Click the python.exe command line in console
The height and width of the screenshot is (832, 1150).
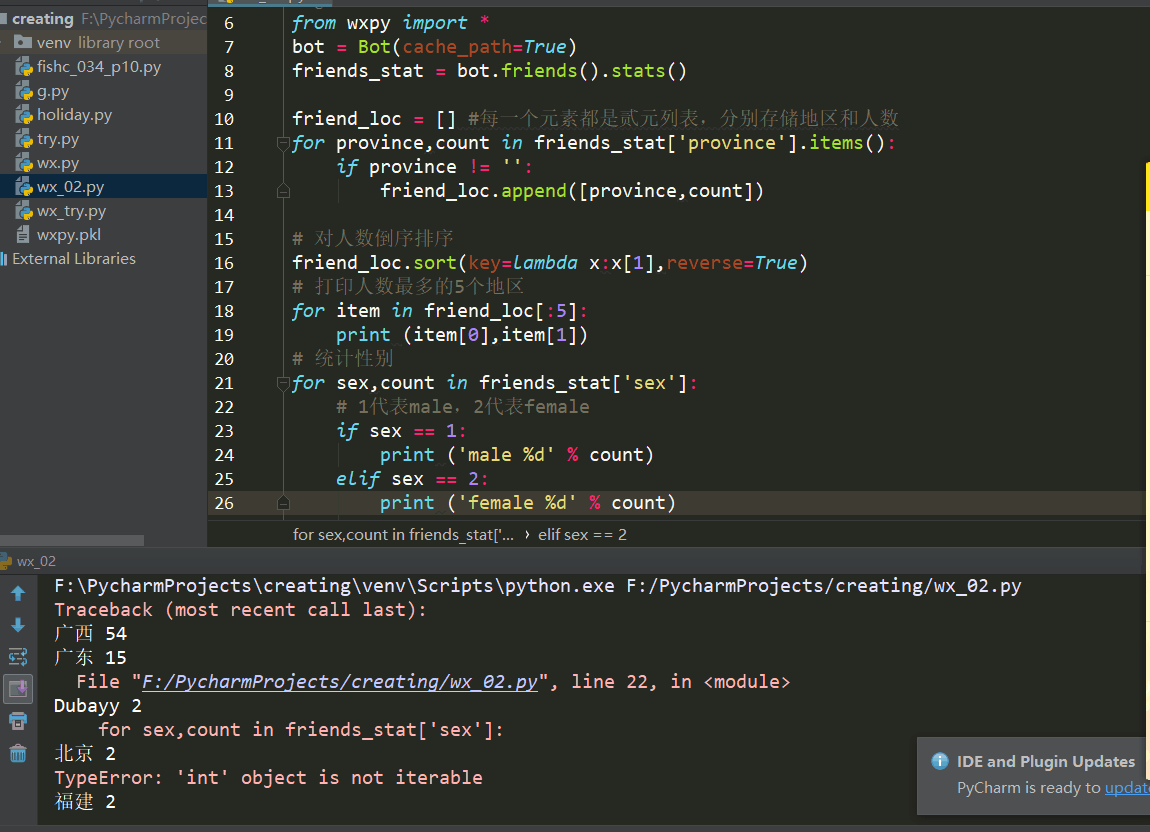538,586
